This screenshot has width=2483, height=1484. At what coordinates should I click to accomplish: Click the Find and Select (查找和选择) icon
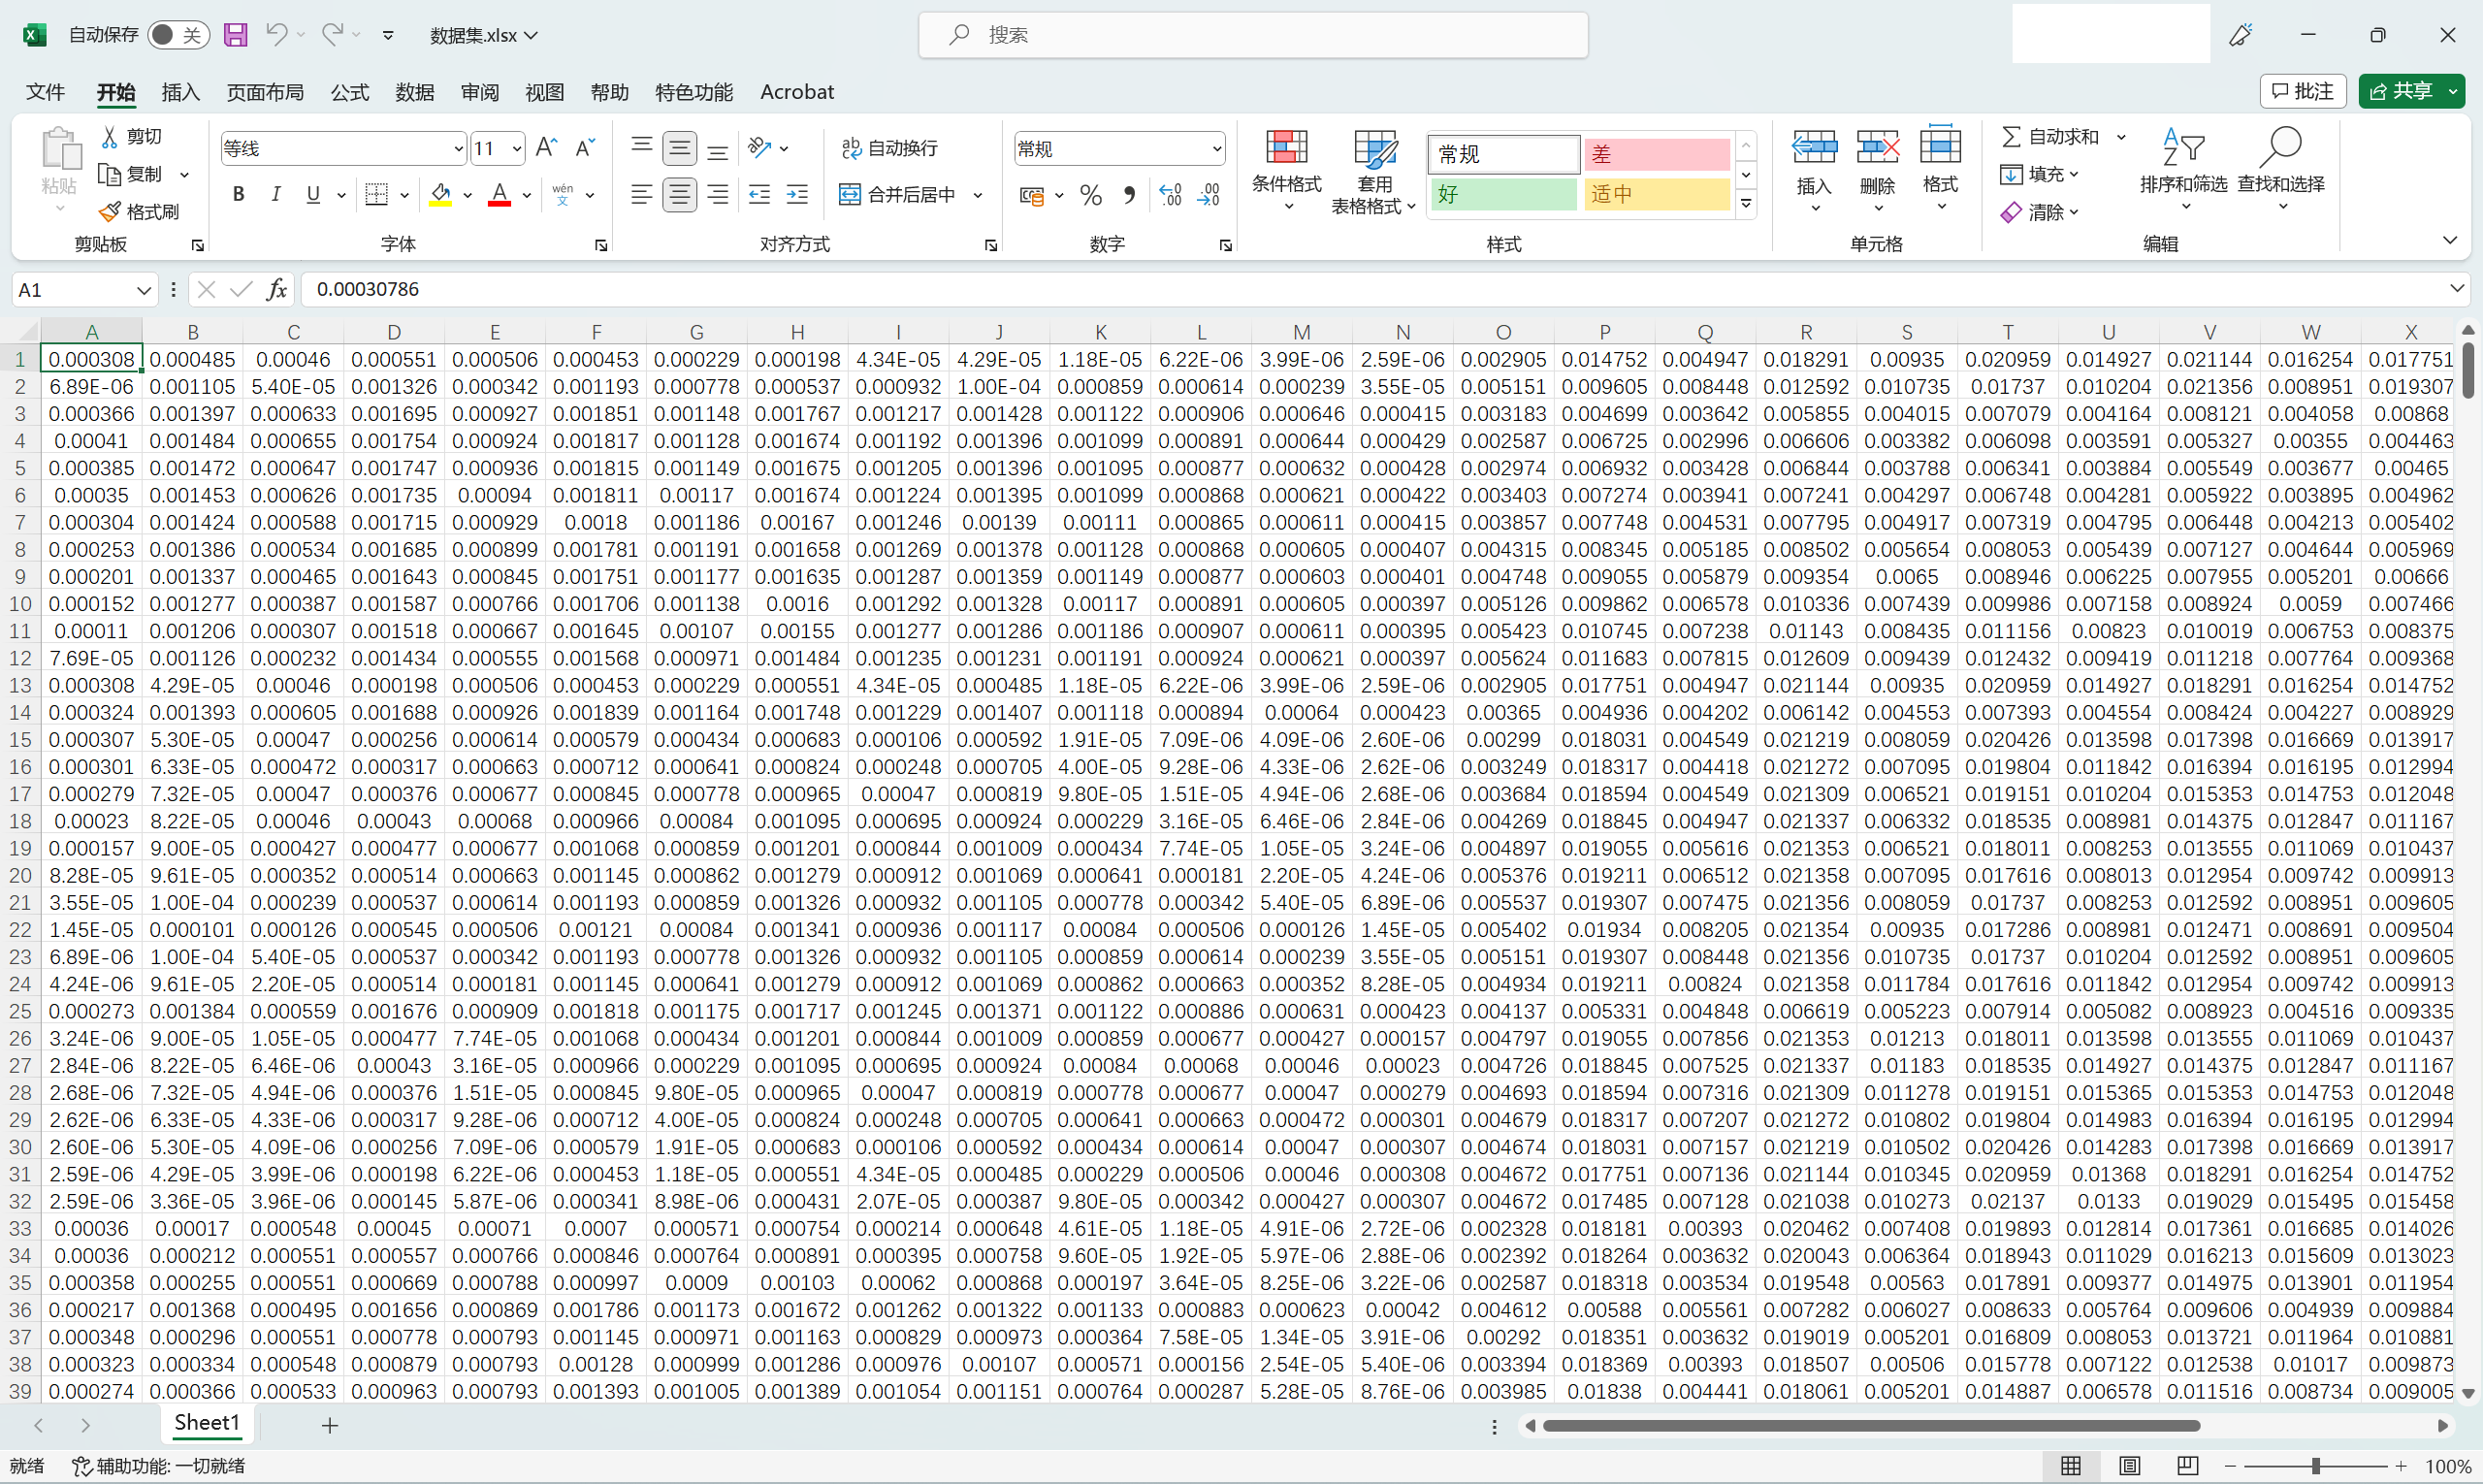point(2281,147)
